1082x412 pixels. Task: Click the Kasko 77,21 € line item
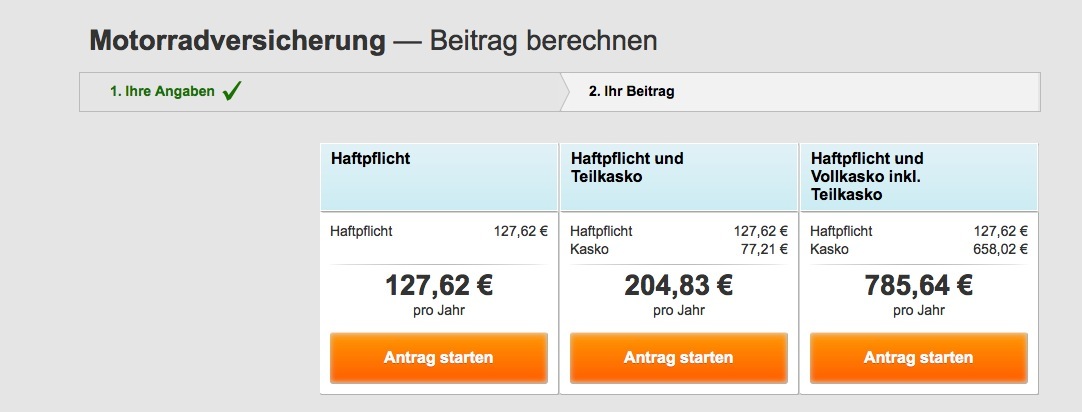[x=678, y=249]
